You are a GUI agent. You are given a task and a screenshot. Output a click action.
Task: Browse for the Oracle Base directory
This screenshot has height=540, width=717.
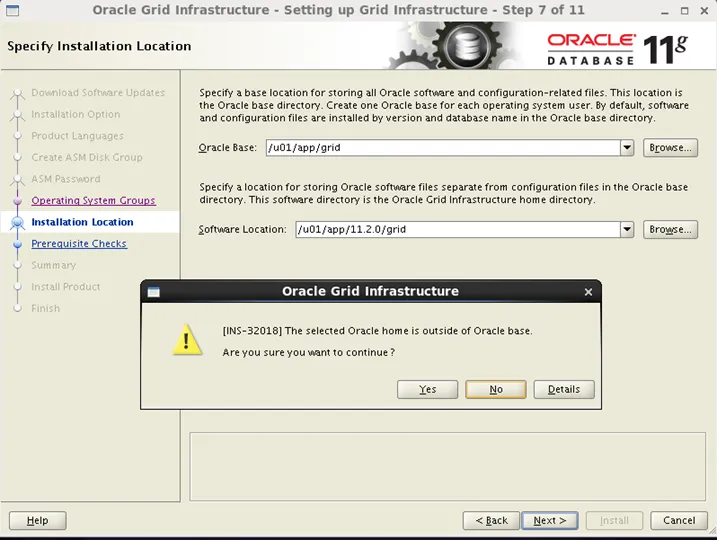pyautogui.click(x=670, y=148)
